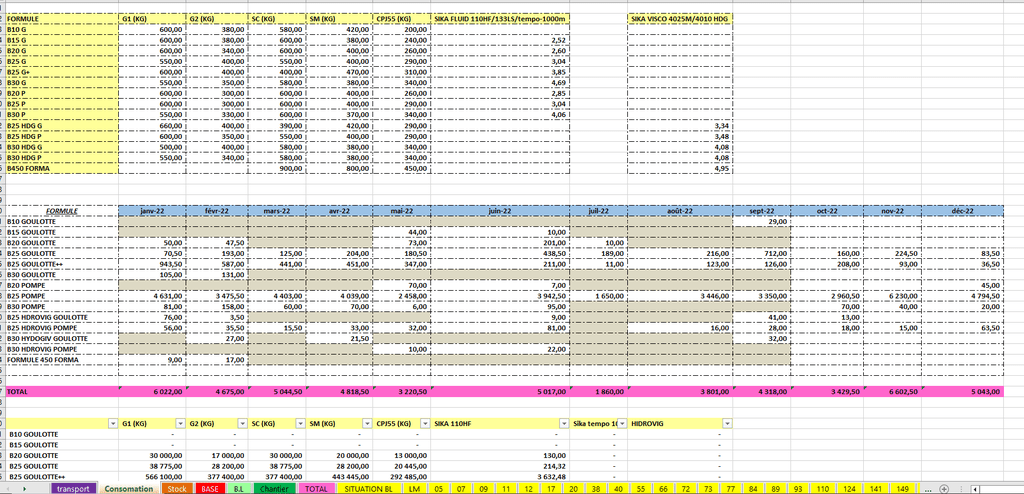Screen dimensions: 1024x494
Task: Click B30 HYDOGIV GOULOTTE row label
Action: click(62, 338)
